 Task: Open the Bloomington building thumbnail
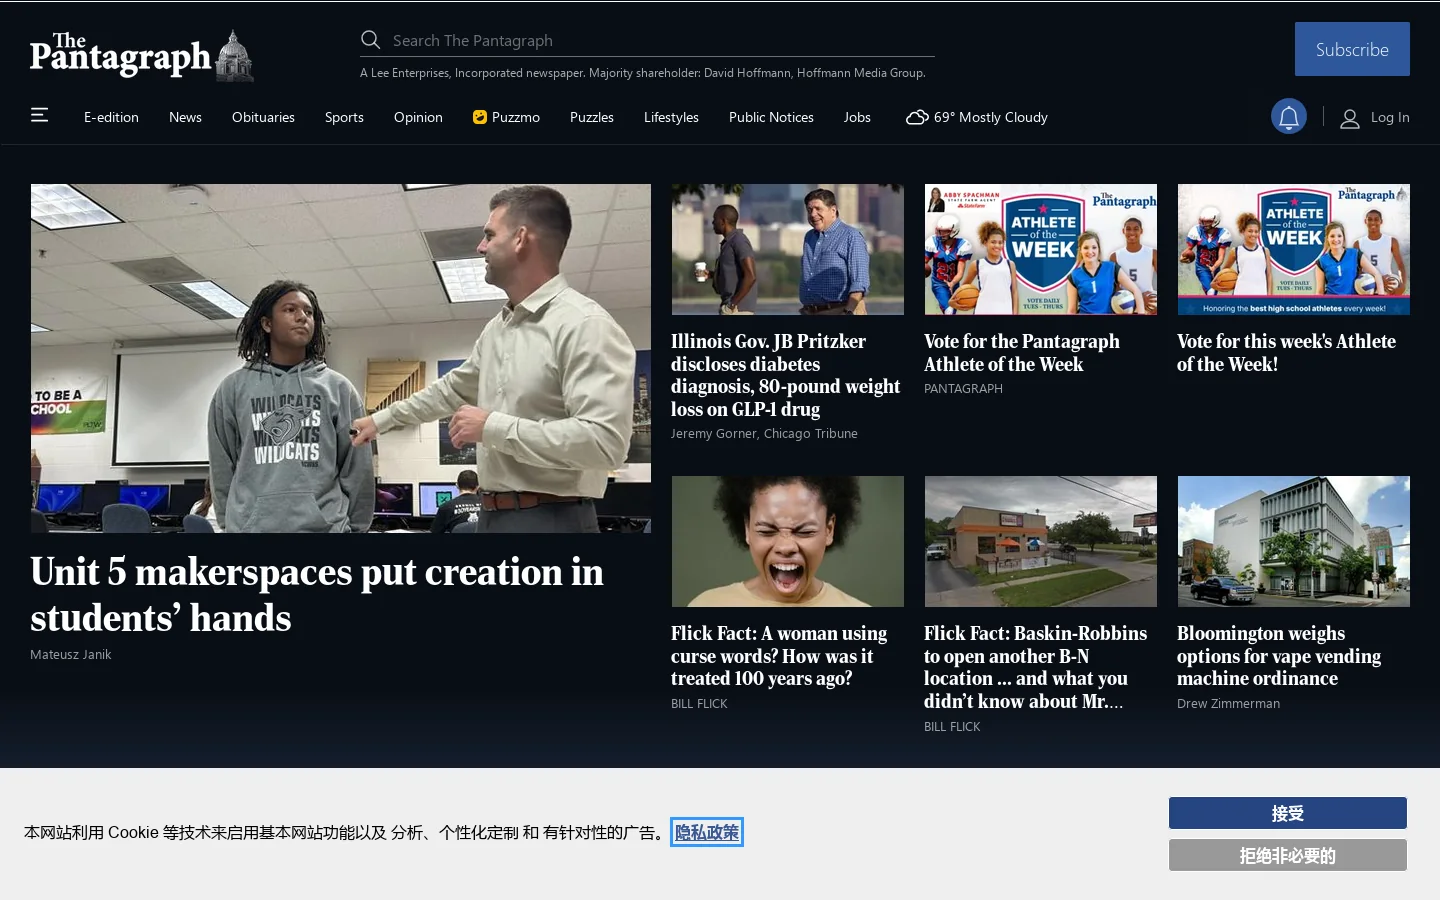1294,541
